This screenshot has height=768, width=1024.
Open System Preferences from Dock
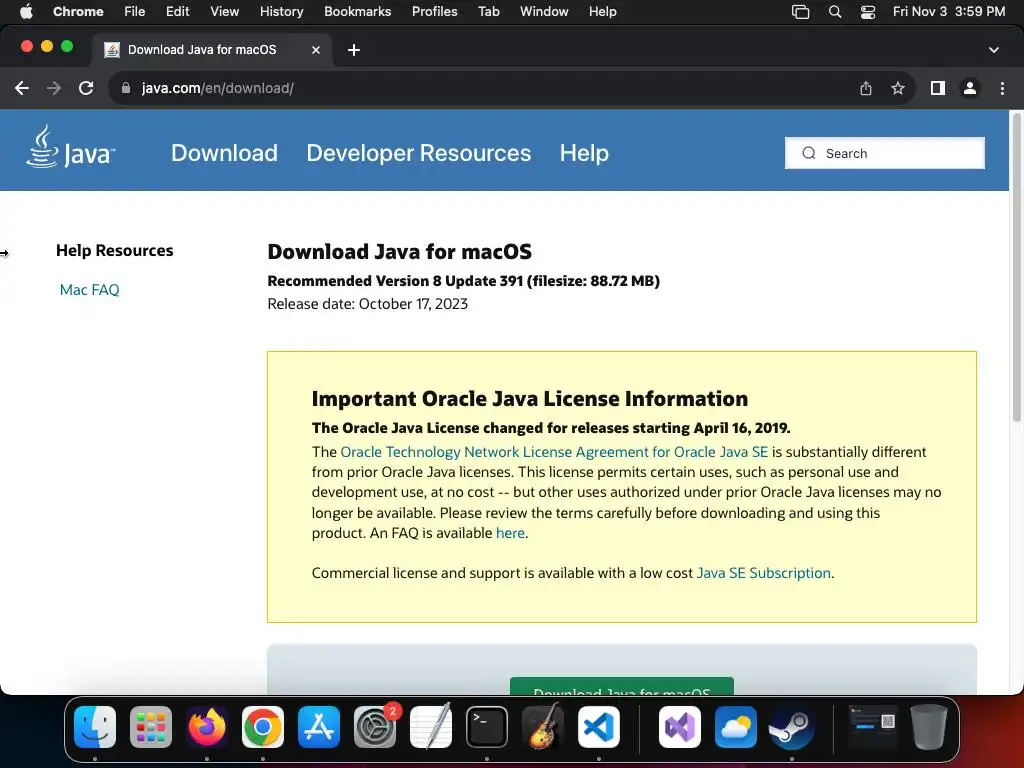(x=375, y=727)
